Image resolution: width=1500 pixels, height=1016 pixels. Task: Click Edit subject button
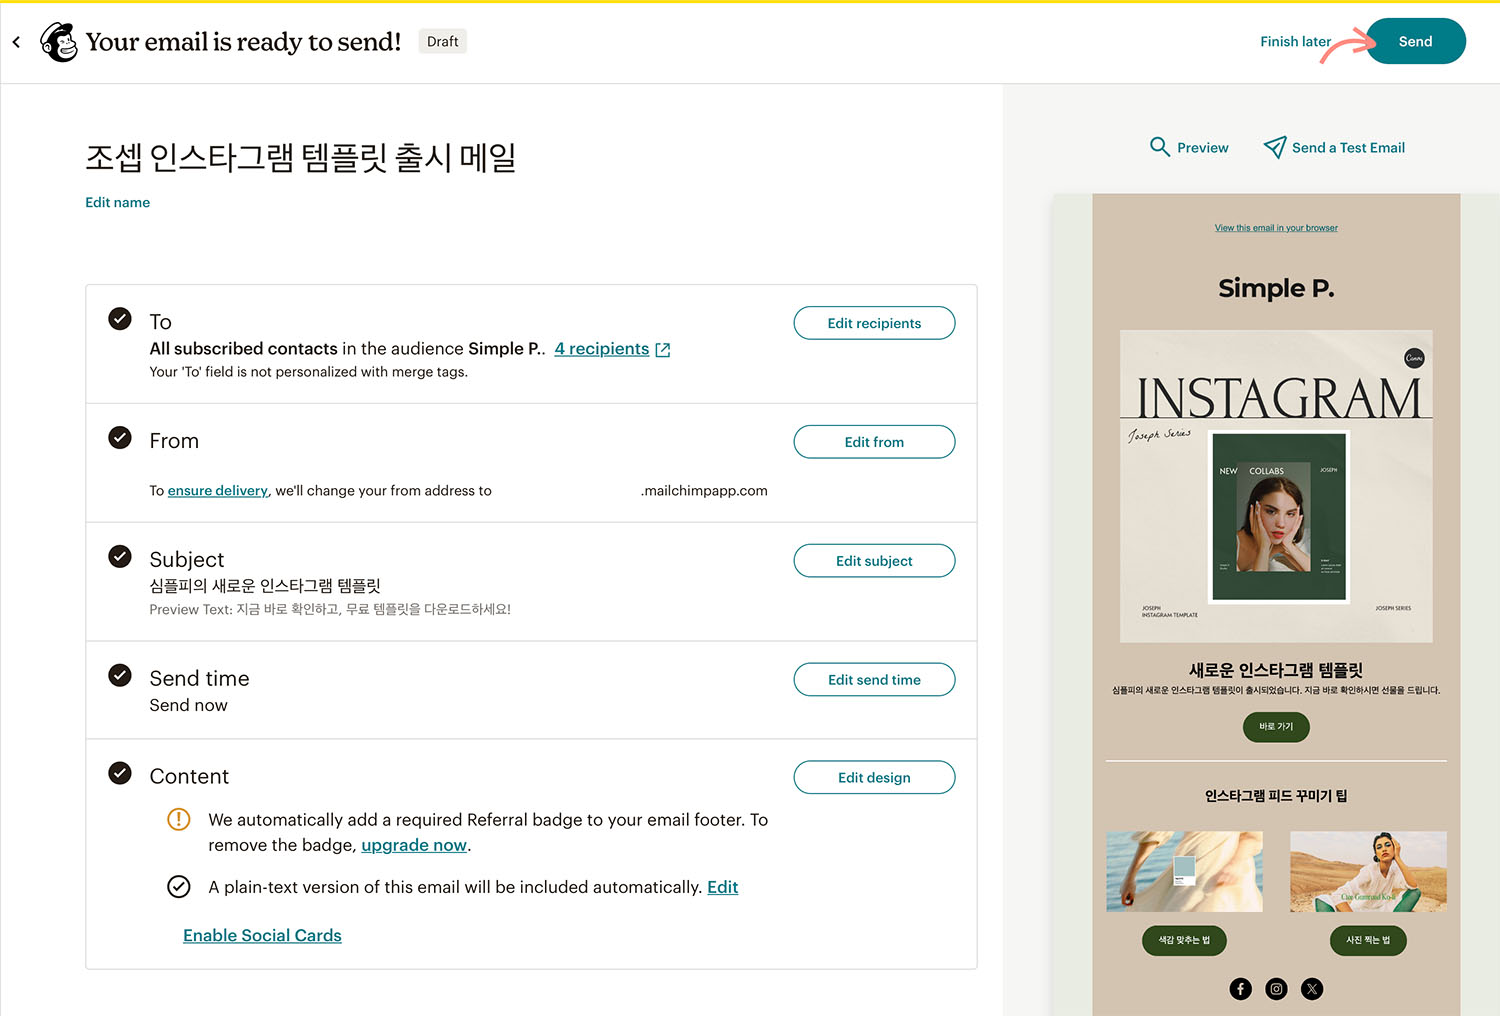coord(874,561)
